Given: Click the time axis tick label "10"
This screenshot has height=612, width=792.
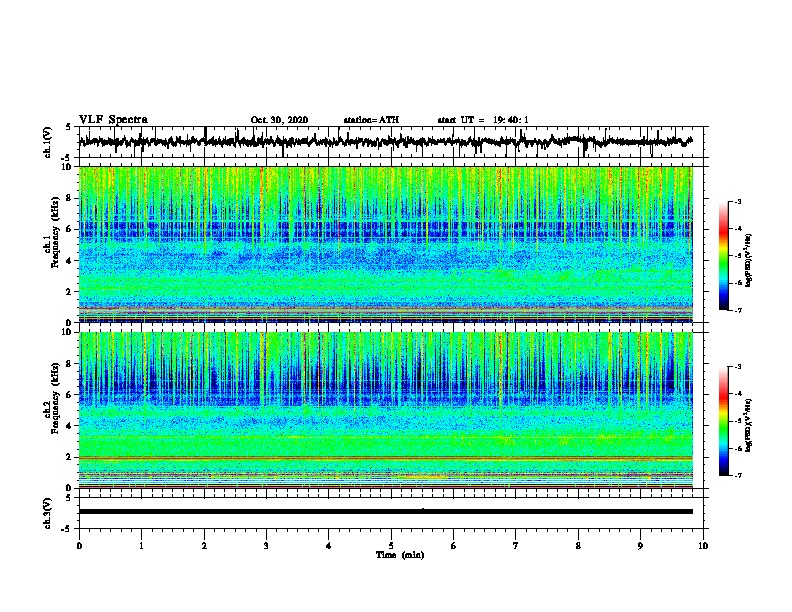Looking at the screenshot, I should pyautogui.click(x=703, y=546).
